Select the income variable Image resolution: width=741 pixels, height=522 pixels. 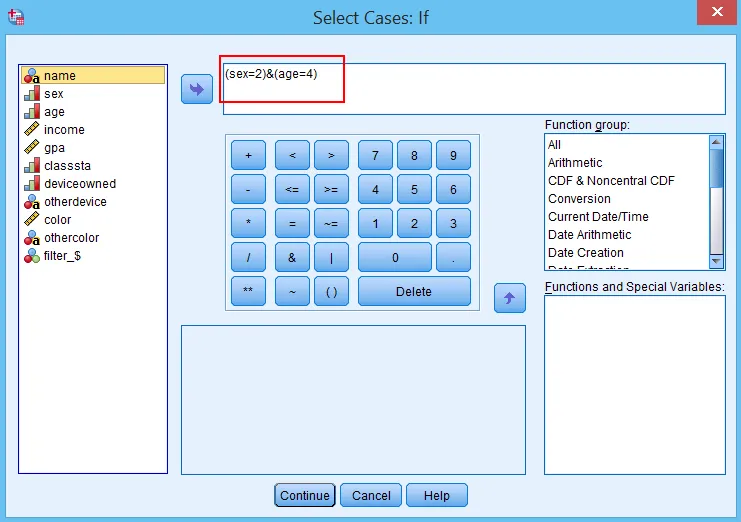tap(93, 129)
